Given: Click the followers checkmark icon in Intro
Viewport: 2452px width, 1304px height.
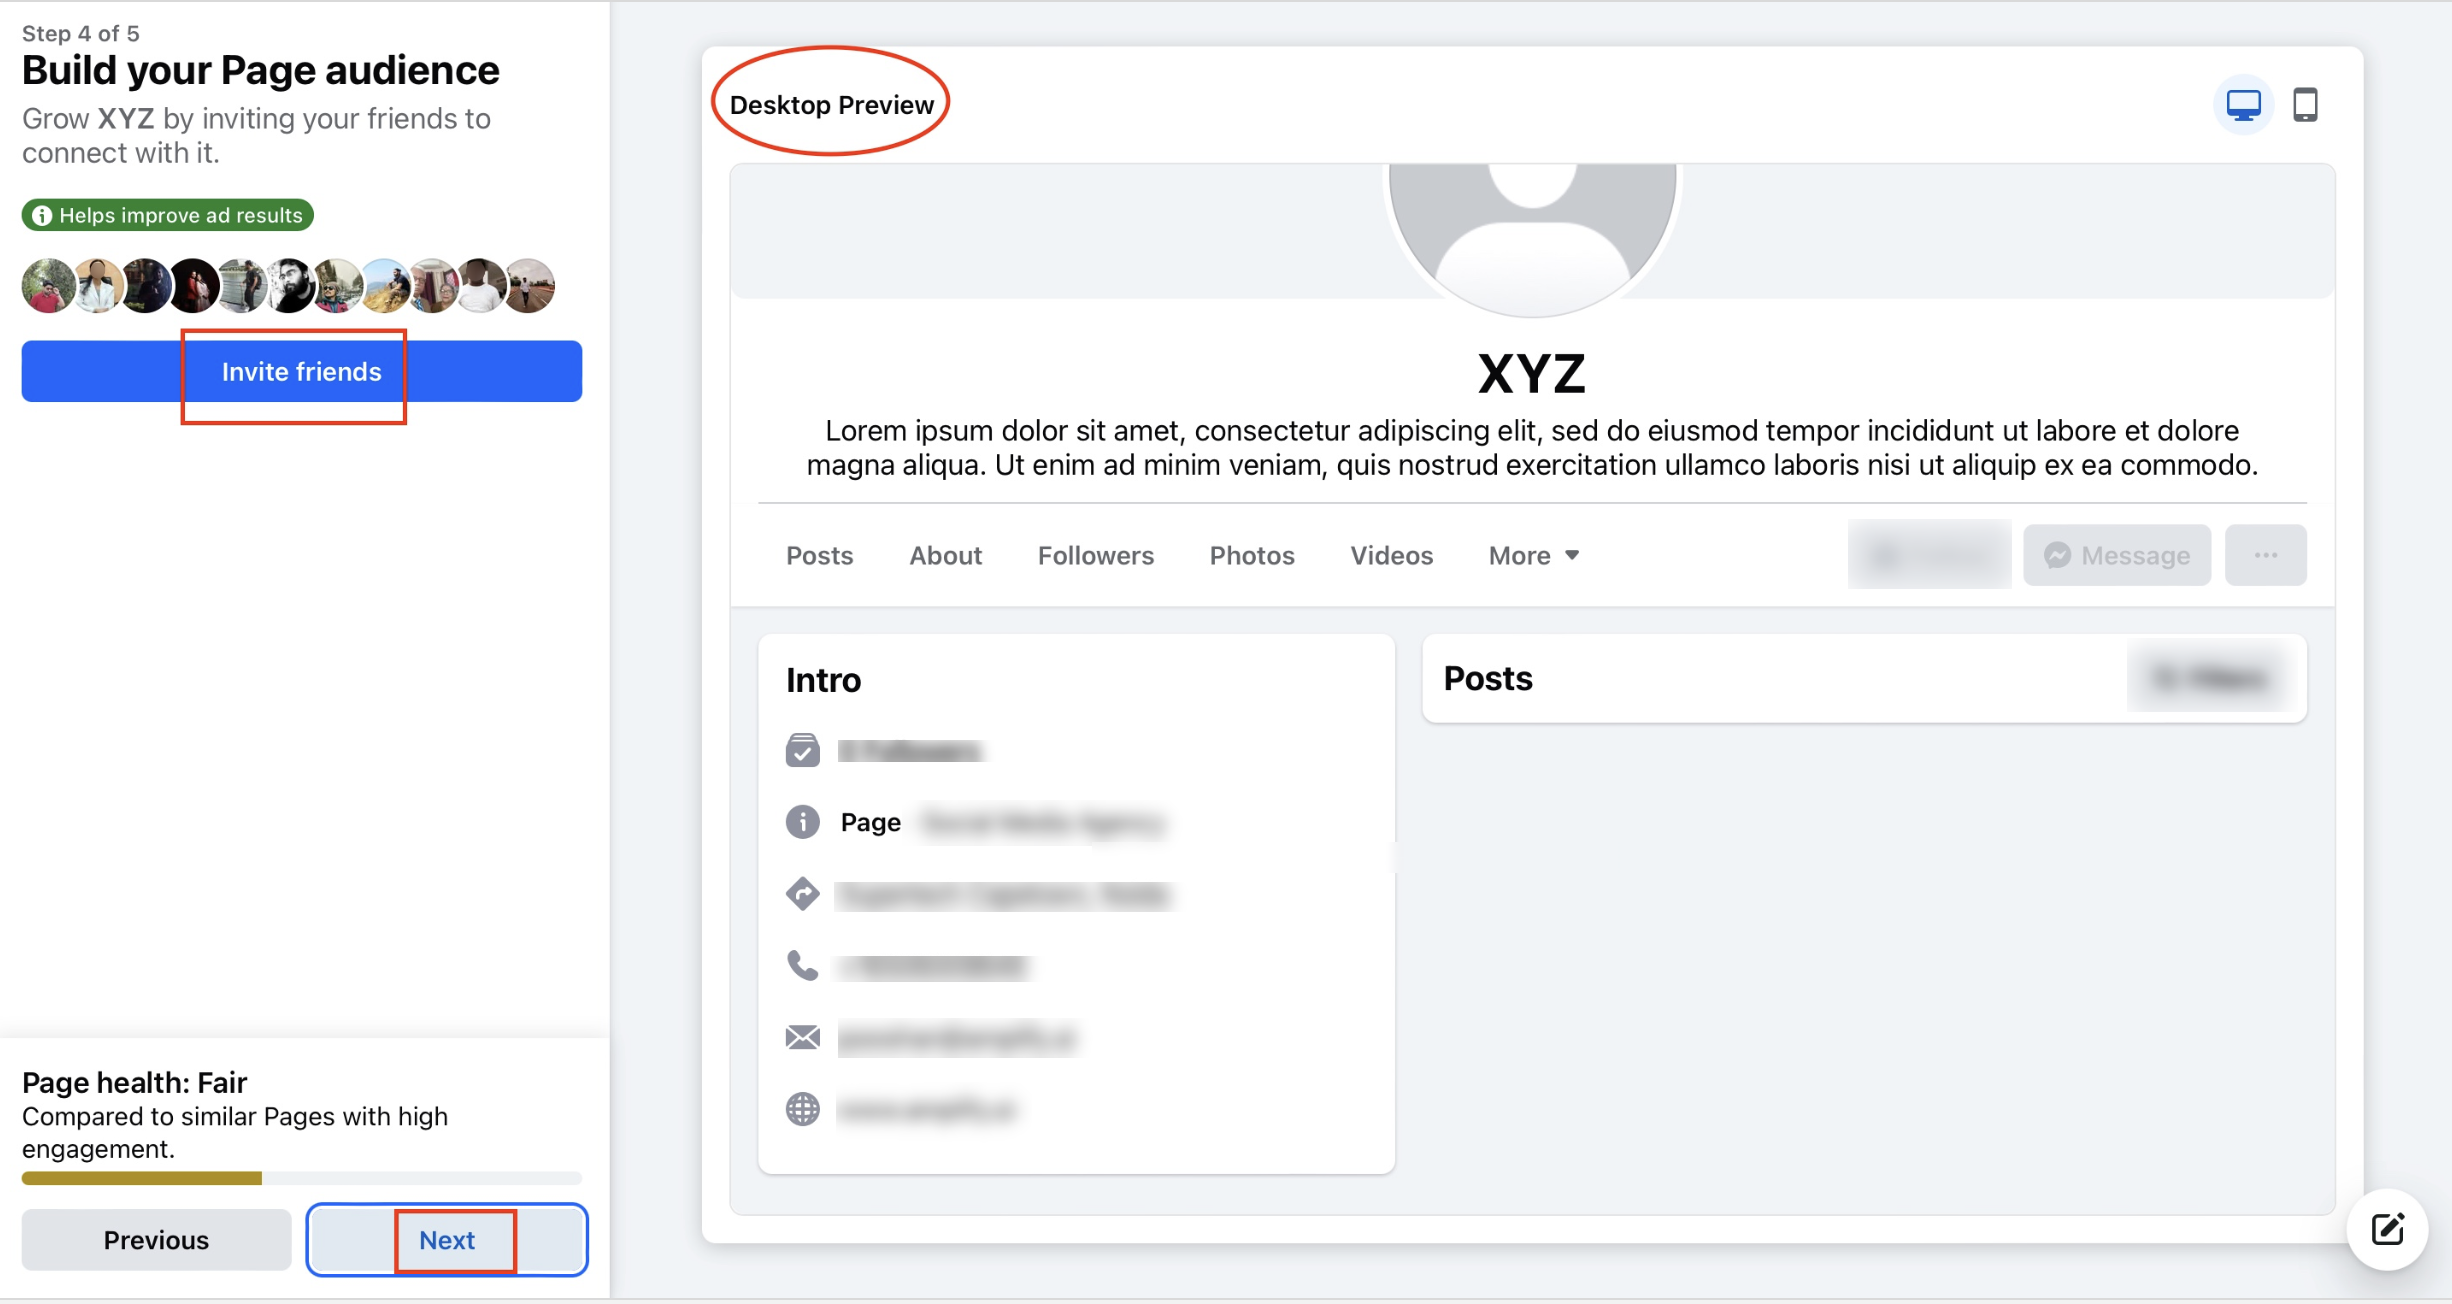Looking at the screenshot, I should point(802,750).
